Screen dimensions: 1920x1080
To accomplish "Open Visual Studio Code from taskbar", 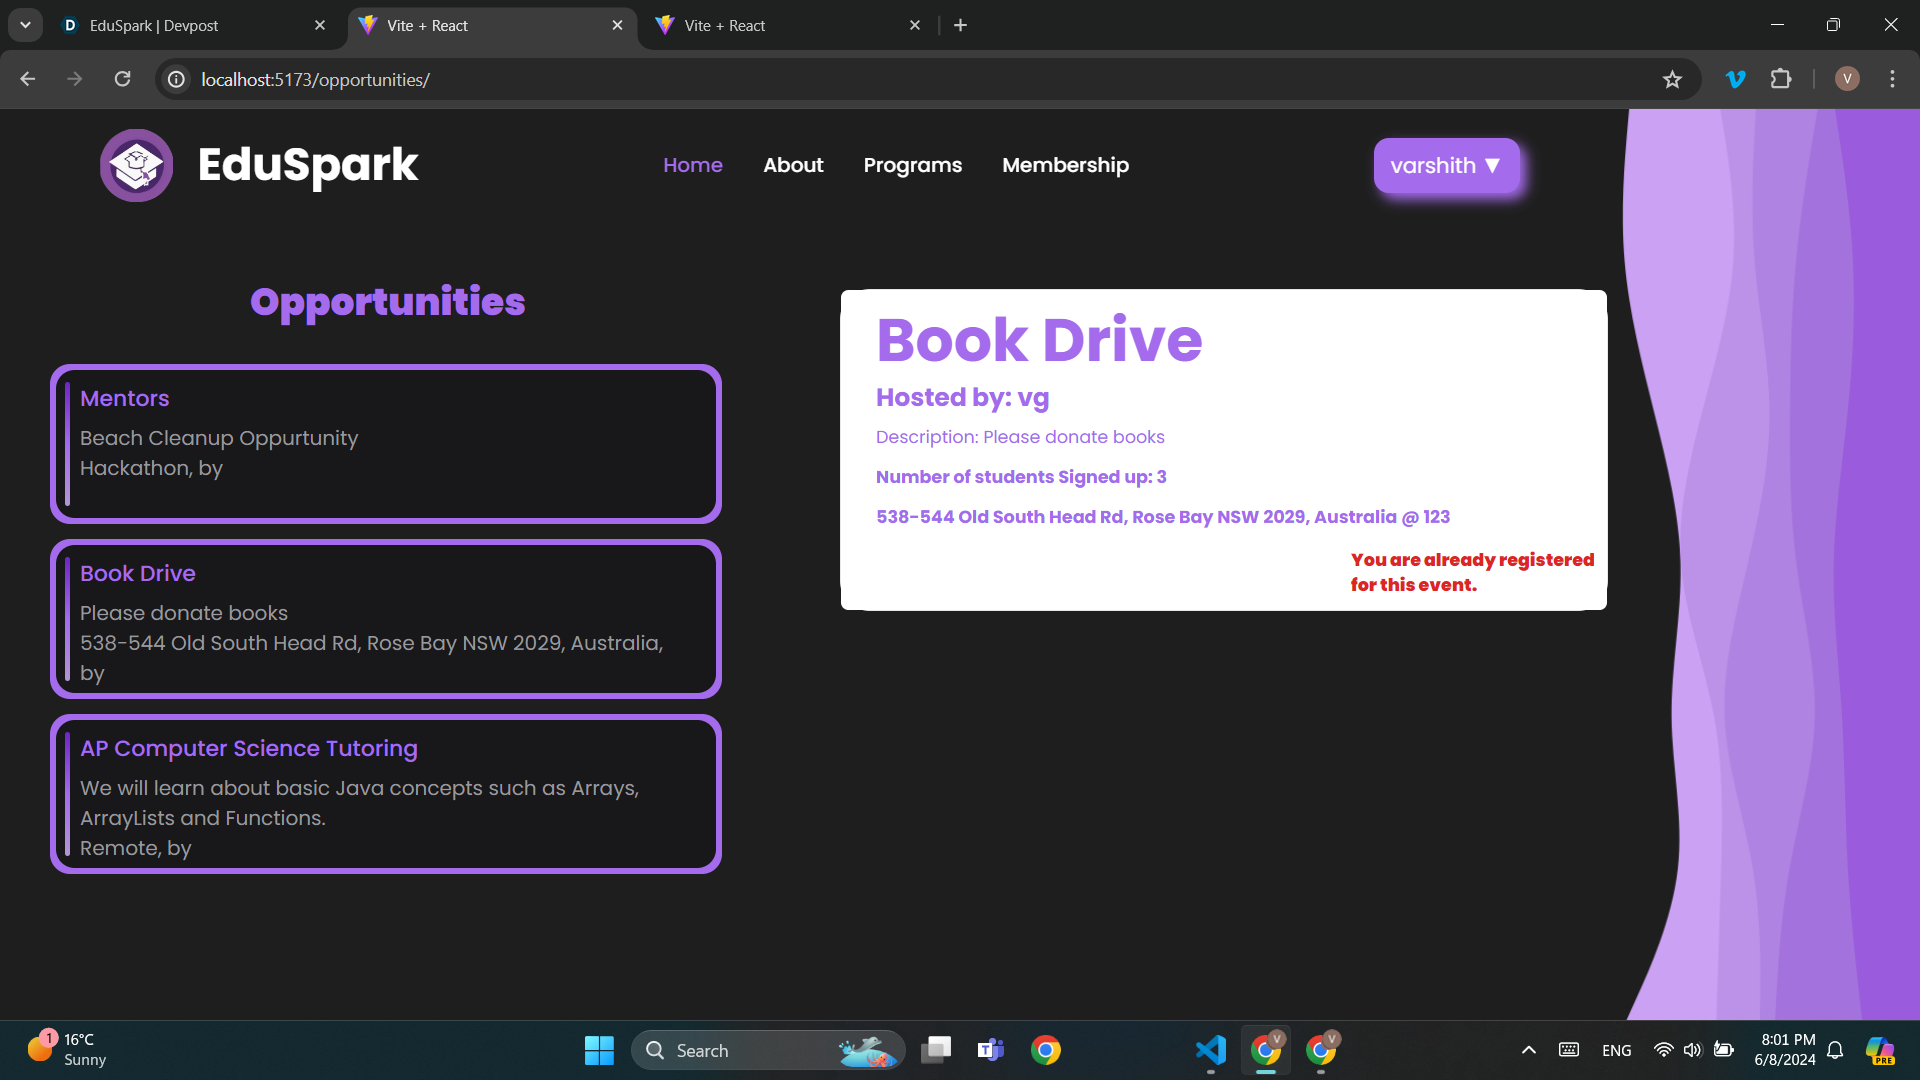I will pyautogui.click(x=1210, y=1050).
